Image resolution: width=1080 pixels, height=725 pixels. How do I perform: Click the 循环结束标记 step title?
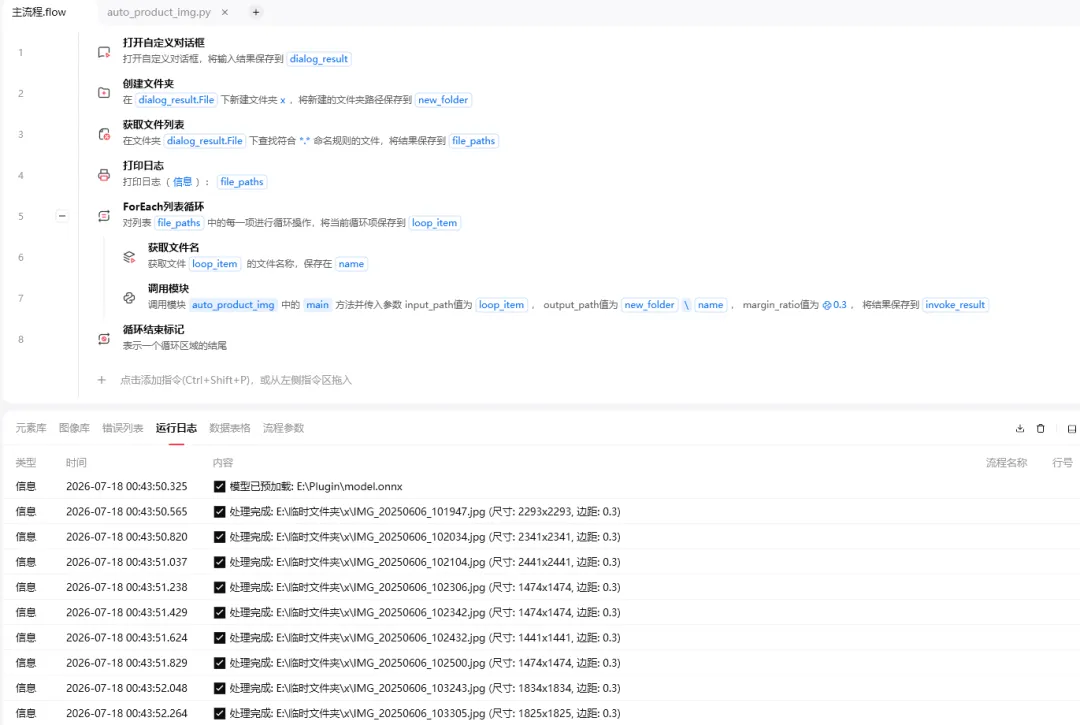pyautogui.click(x=154, y=329)
